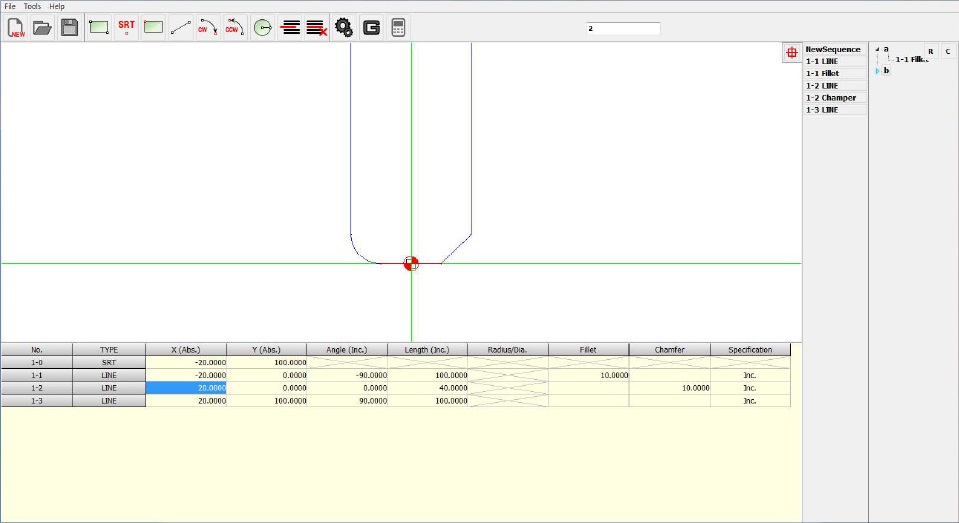Viewport: 959px width, 523px height.
Task: Choose the CCW counterclockwise arc tool
Action: [x=235, y=28]
